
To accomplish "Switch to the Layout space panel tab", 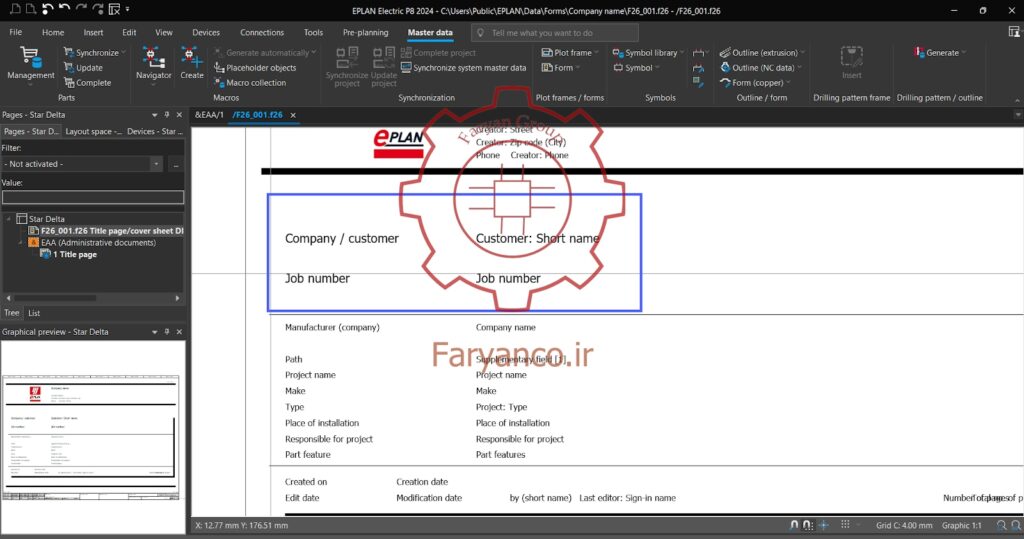I will point(93,131).
